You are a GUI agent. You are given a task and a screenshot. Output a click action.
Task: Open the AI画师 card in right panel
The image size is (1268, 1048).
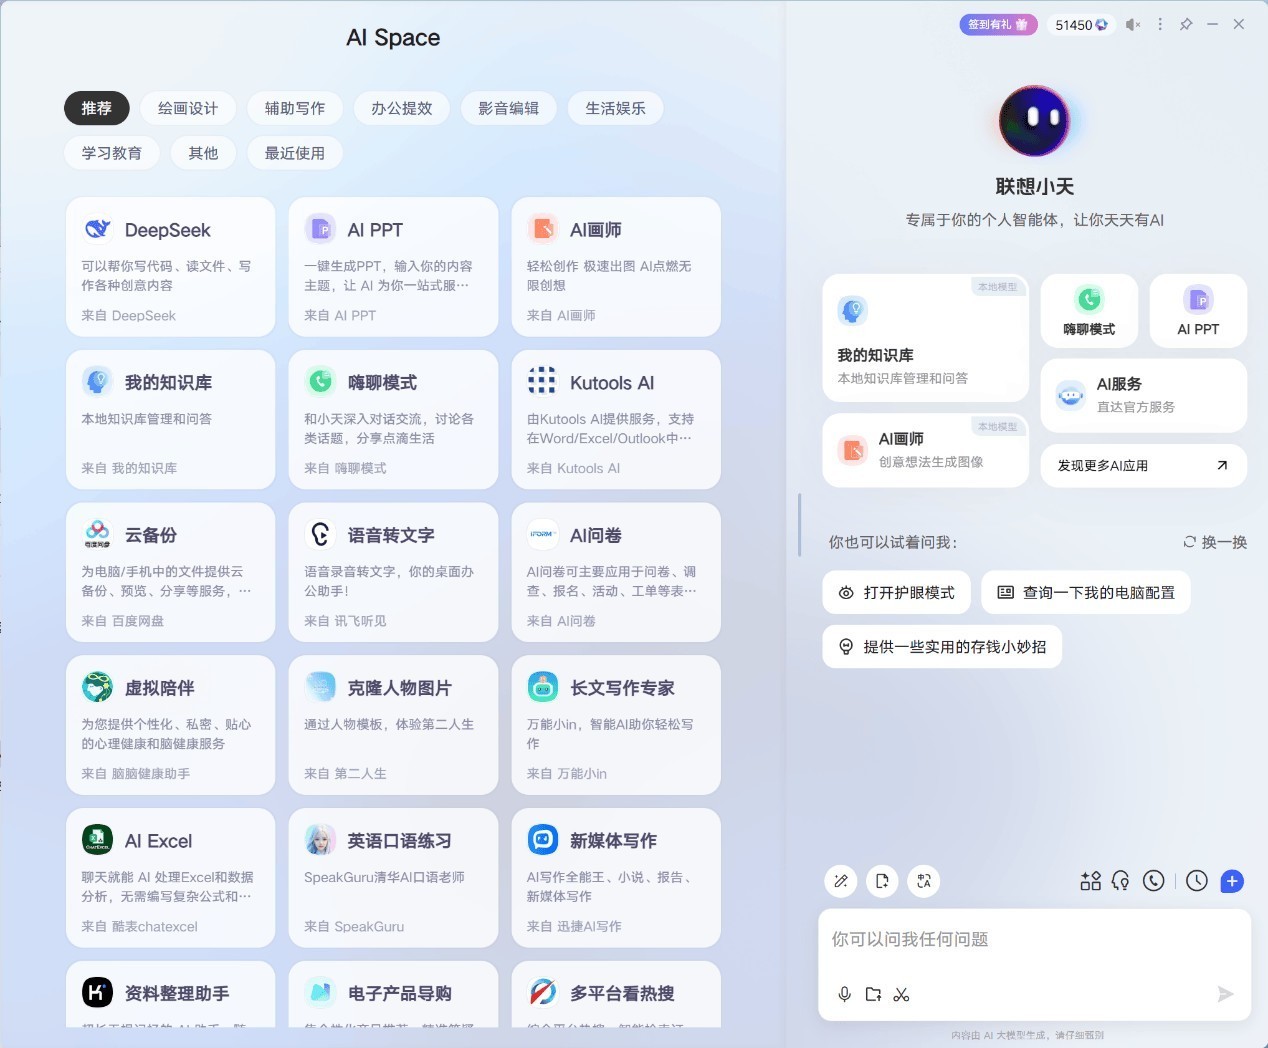pyautogui.click(x=926, y=451)
